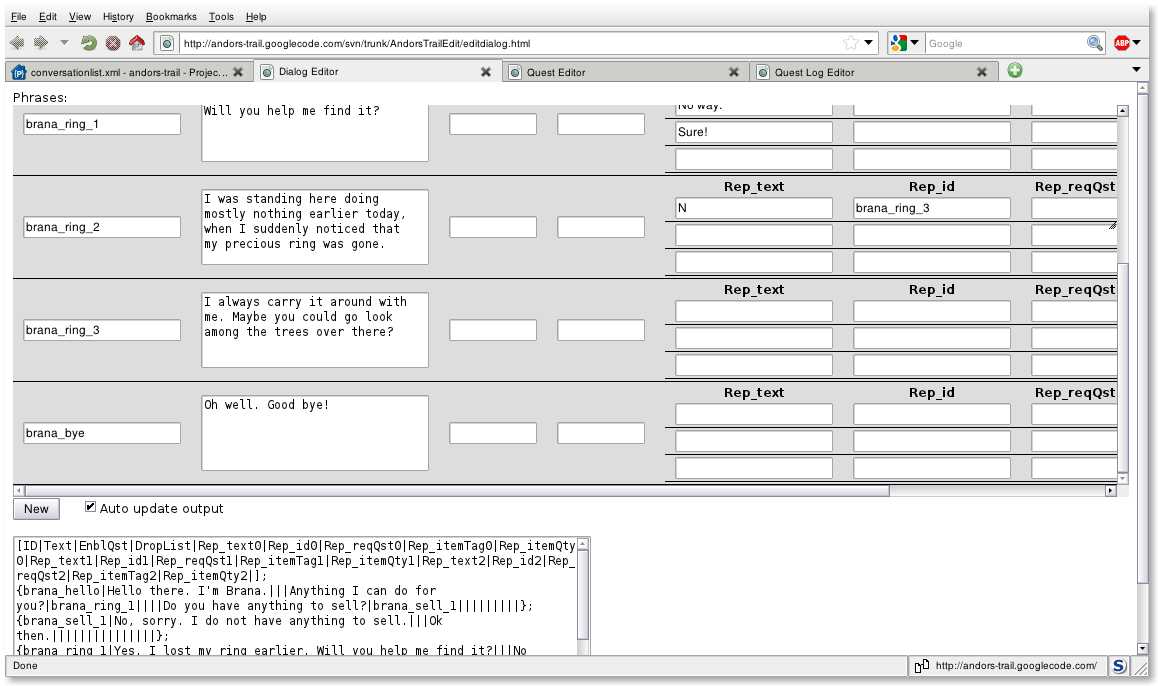
Task: Click the S icon in status bar
Action: click(x=1120, y=666)
